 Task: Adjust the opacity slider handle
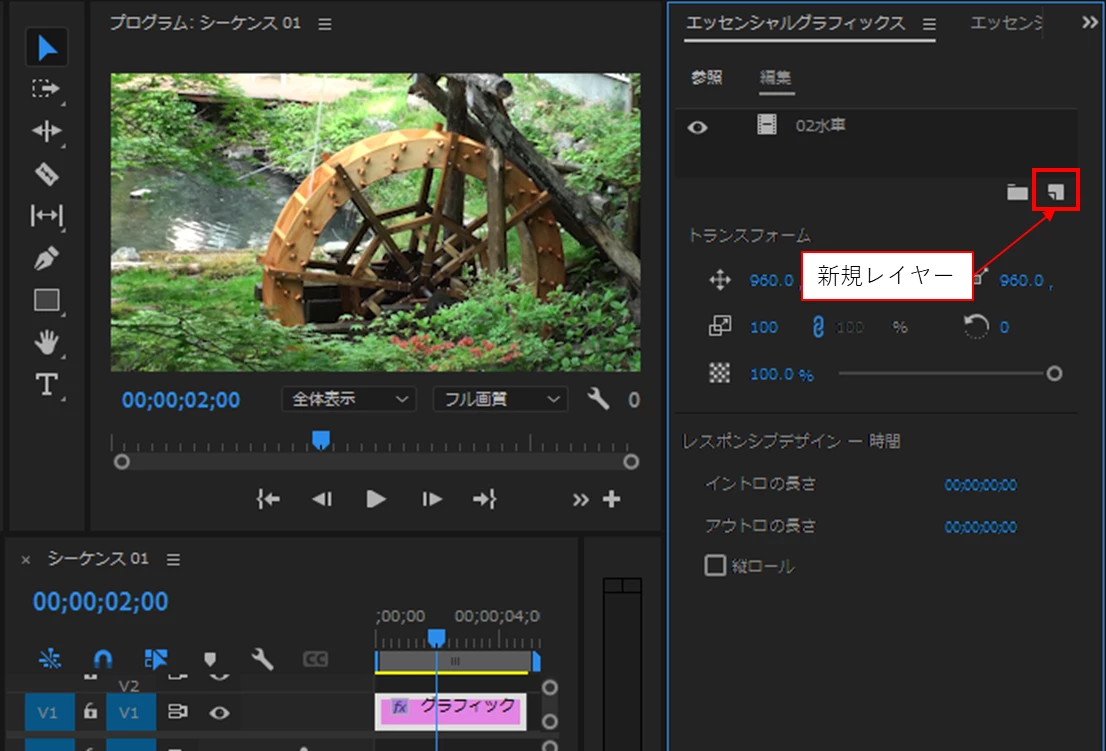pos(1054,373)
